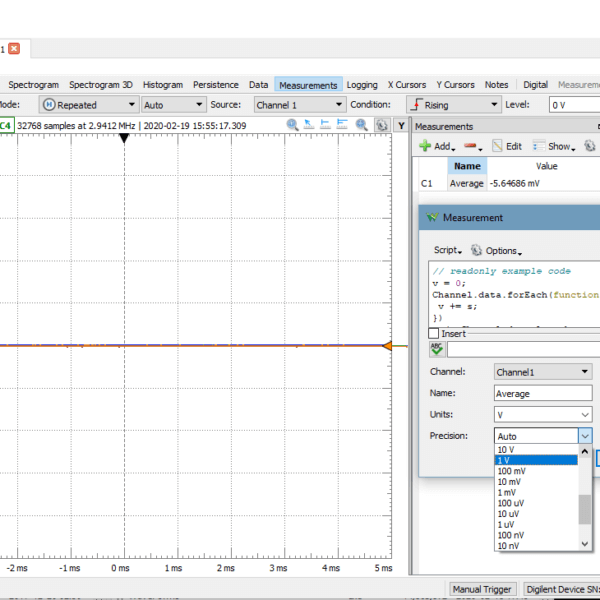Enable X Cursors view

pos(406,85)
